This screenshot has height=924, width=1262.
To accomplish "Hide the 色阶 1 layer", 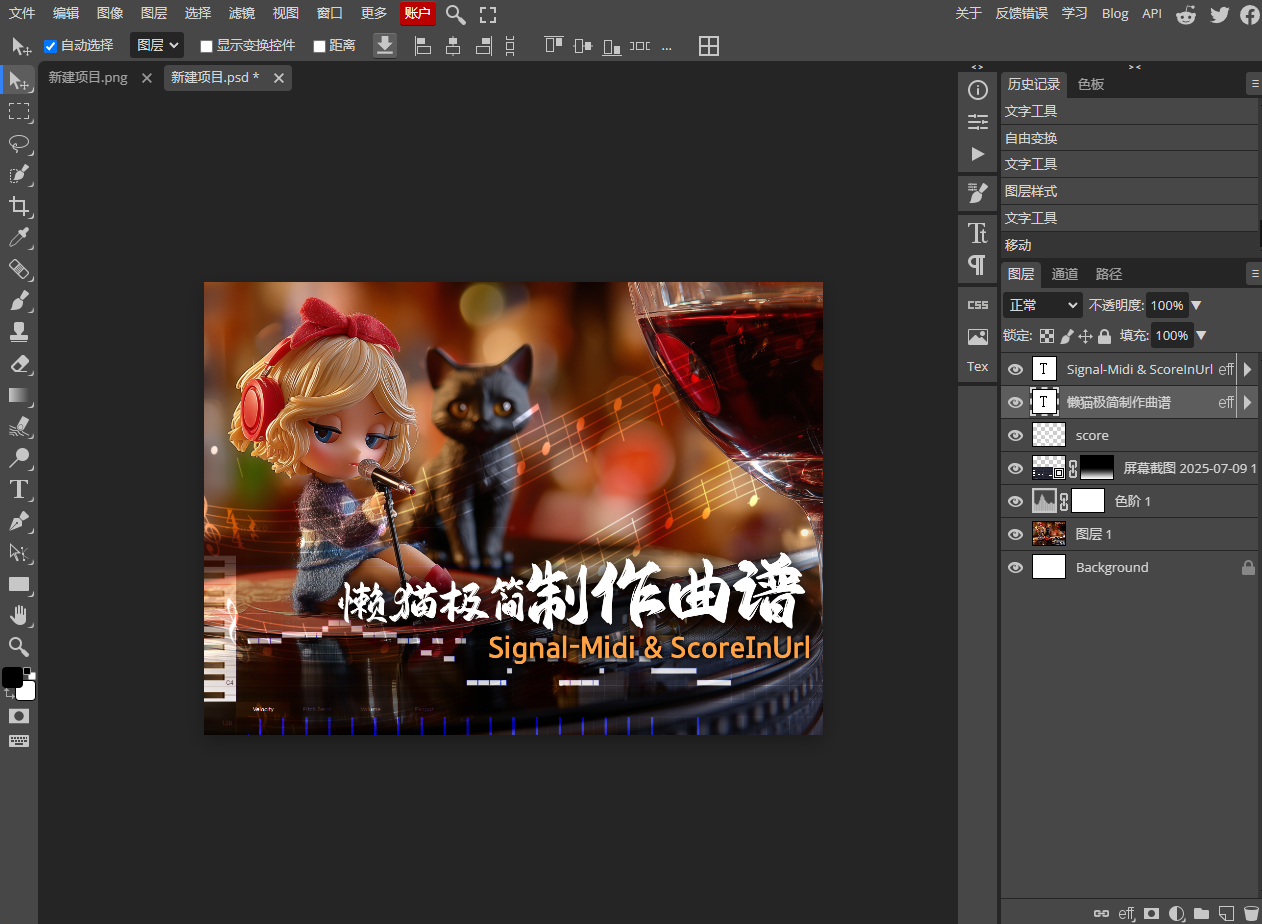I will (x=1016, y=501).
